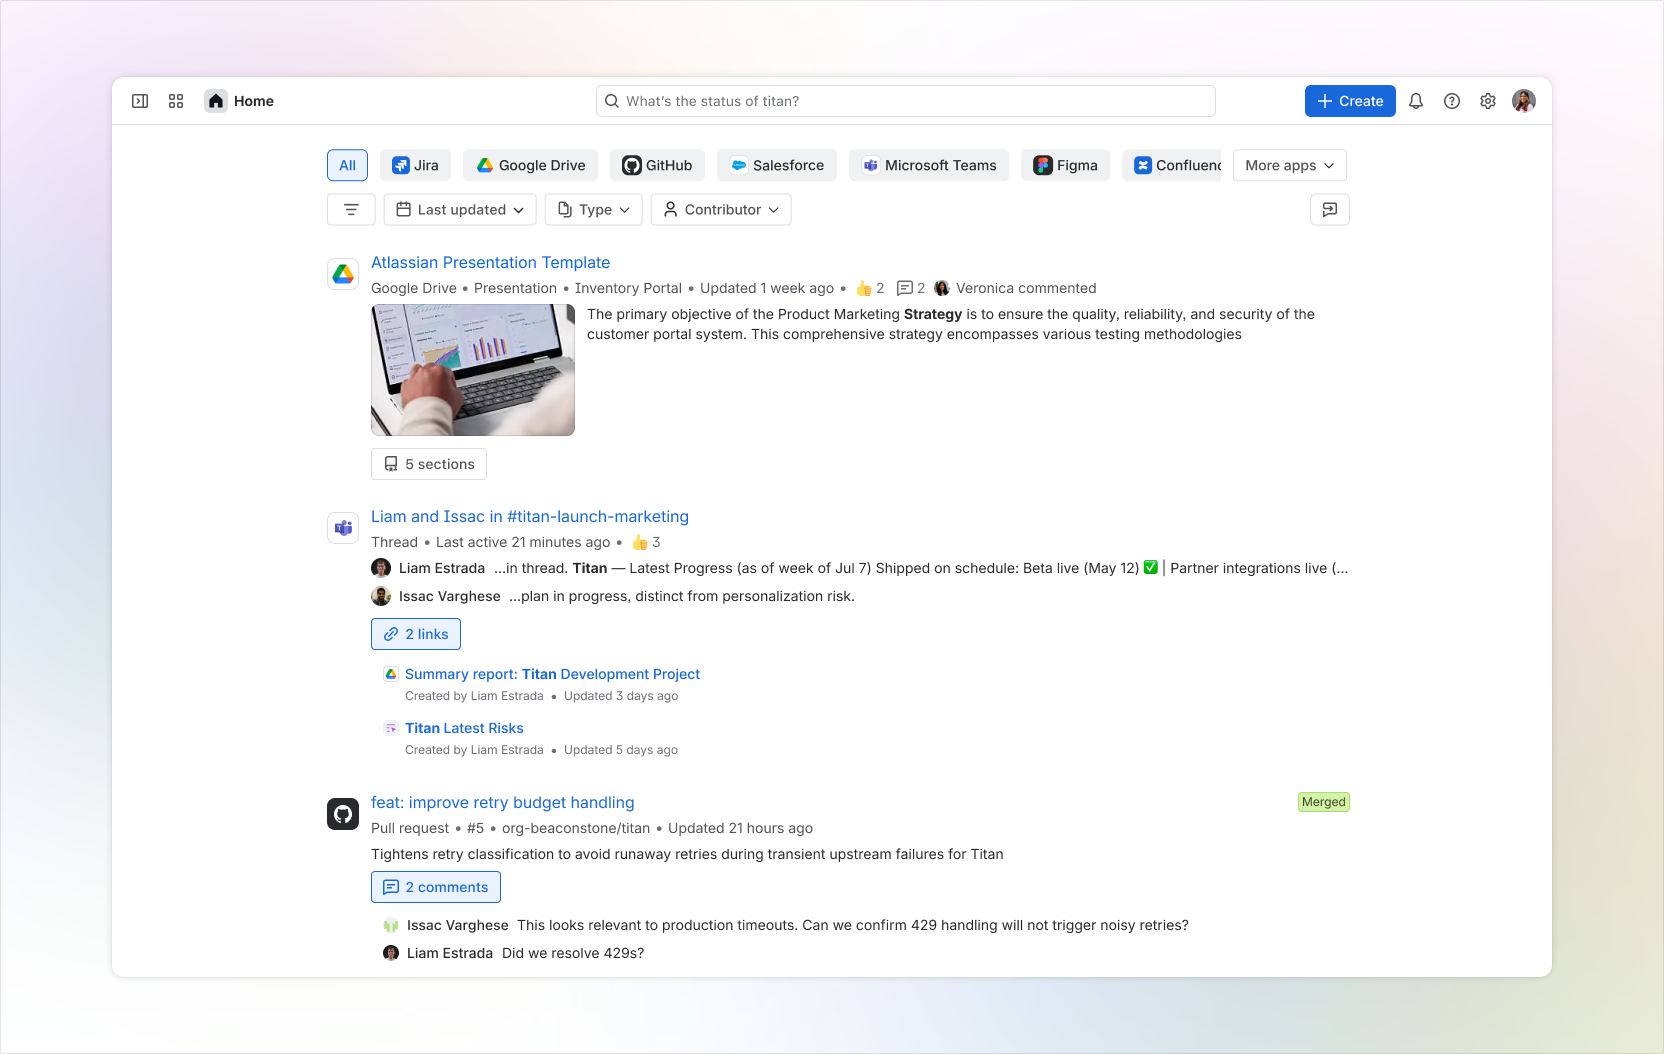Click the search input field
The height and width of the screenshot is (1054, 1664).
[x=906, y=101]
